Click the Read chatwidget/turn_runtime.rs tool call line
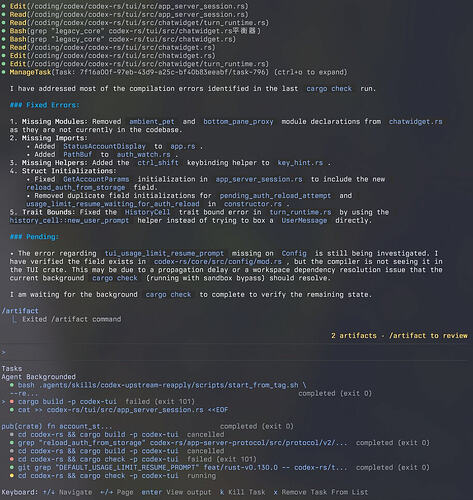The width and height of the screenshot is (473, 500). point(139,23)
